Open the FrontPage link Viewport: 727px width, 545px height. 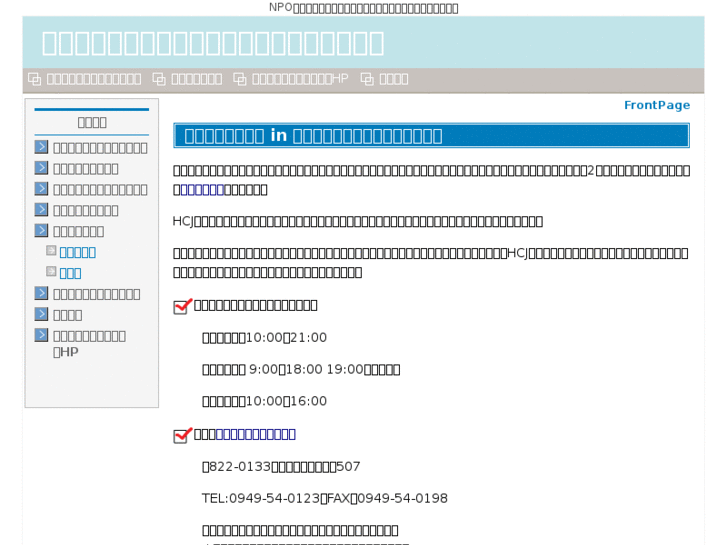tap(657, 105)
